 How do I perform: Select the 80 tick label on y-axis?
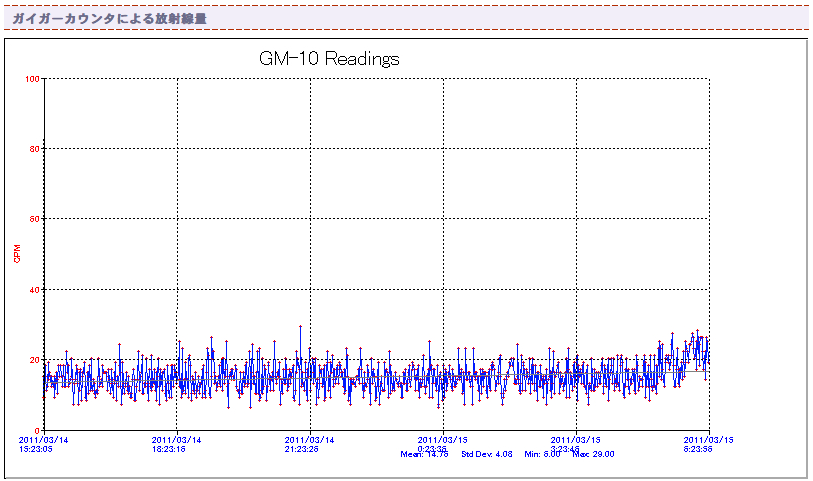(x=35, y=148)
